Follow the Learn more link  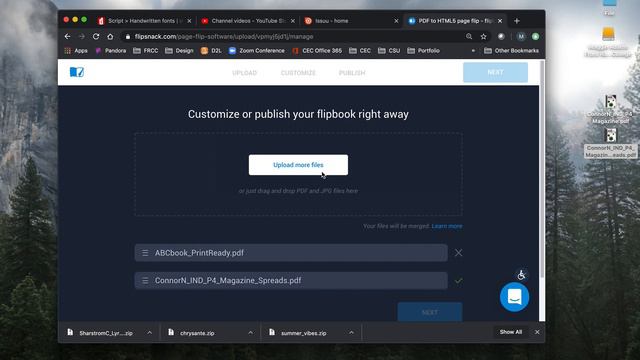[447, 226]
